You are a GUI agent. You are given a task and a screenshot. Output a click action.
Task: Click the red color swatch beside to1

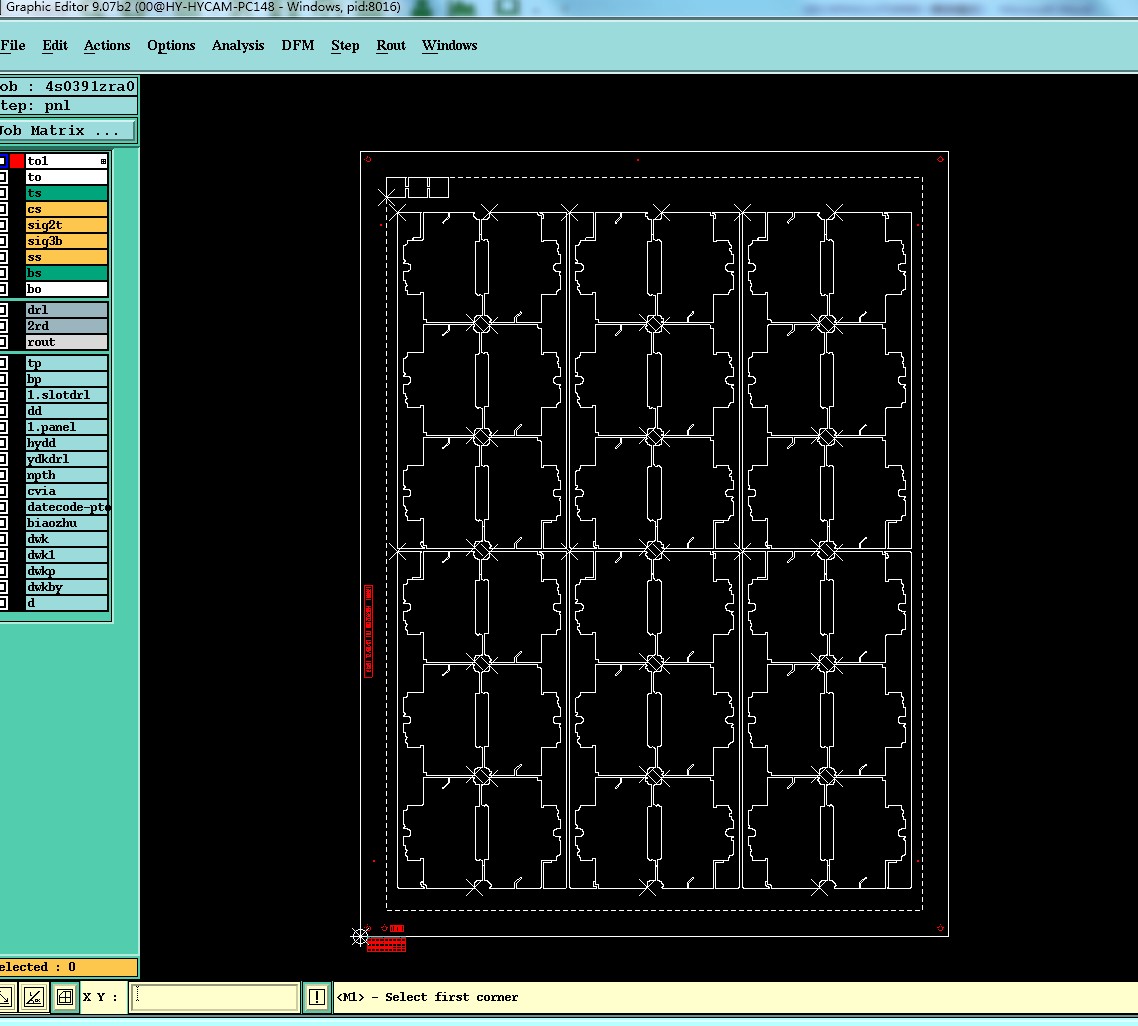point(17,161)
